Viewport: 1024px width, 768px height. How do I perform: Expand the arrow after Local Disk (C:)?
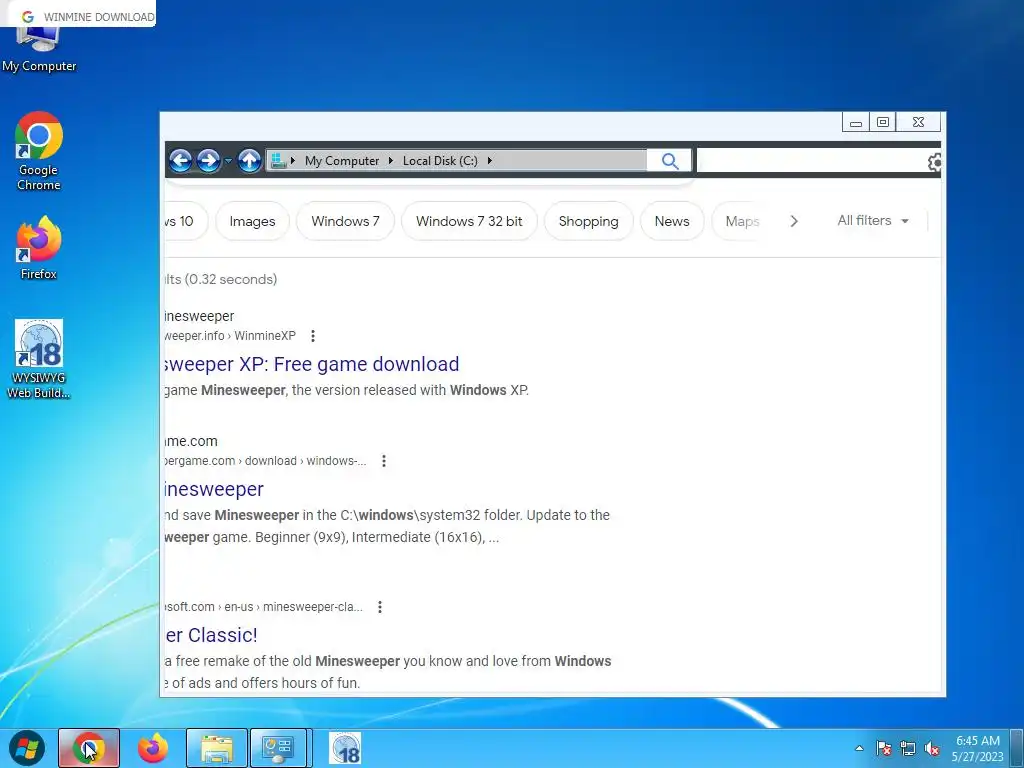489,161
